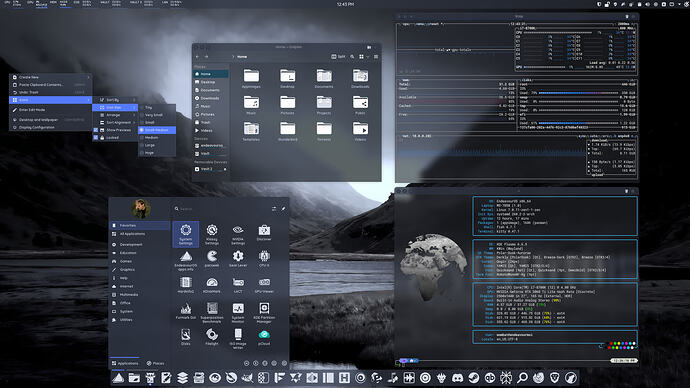
Task: Launch the pacseek app icon
Action: coord(212,259)
